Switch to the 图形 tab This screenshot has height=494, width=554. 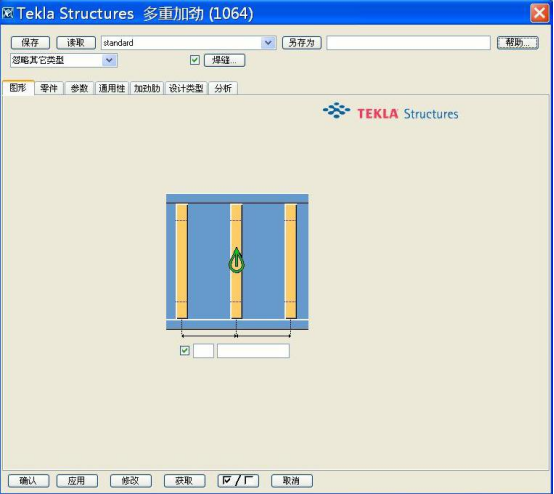pos(18,88)
